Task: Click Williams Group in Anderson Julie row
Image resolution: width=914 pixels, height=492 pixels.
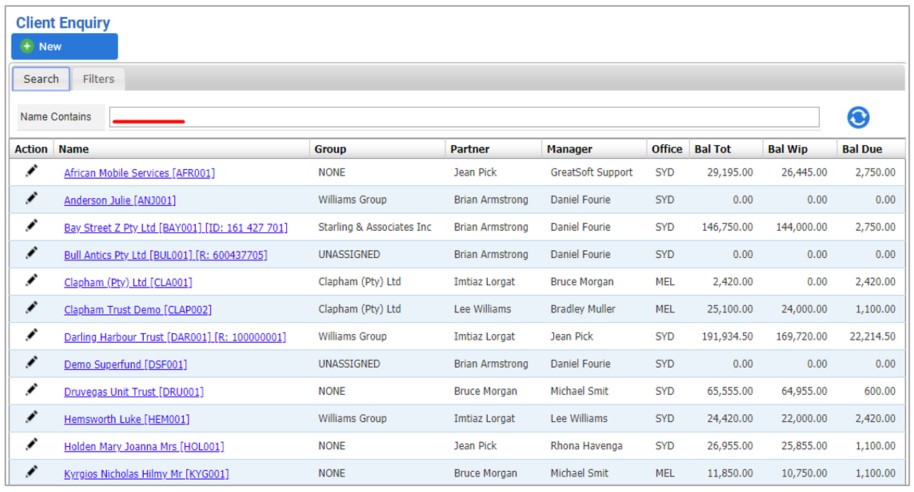Action: click(x=353, y=199)
